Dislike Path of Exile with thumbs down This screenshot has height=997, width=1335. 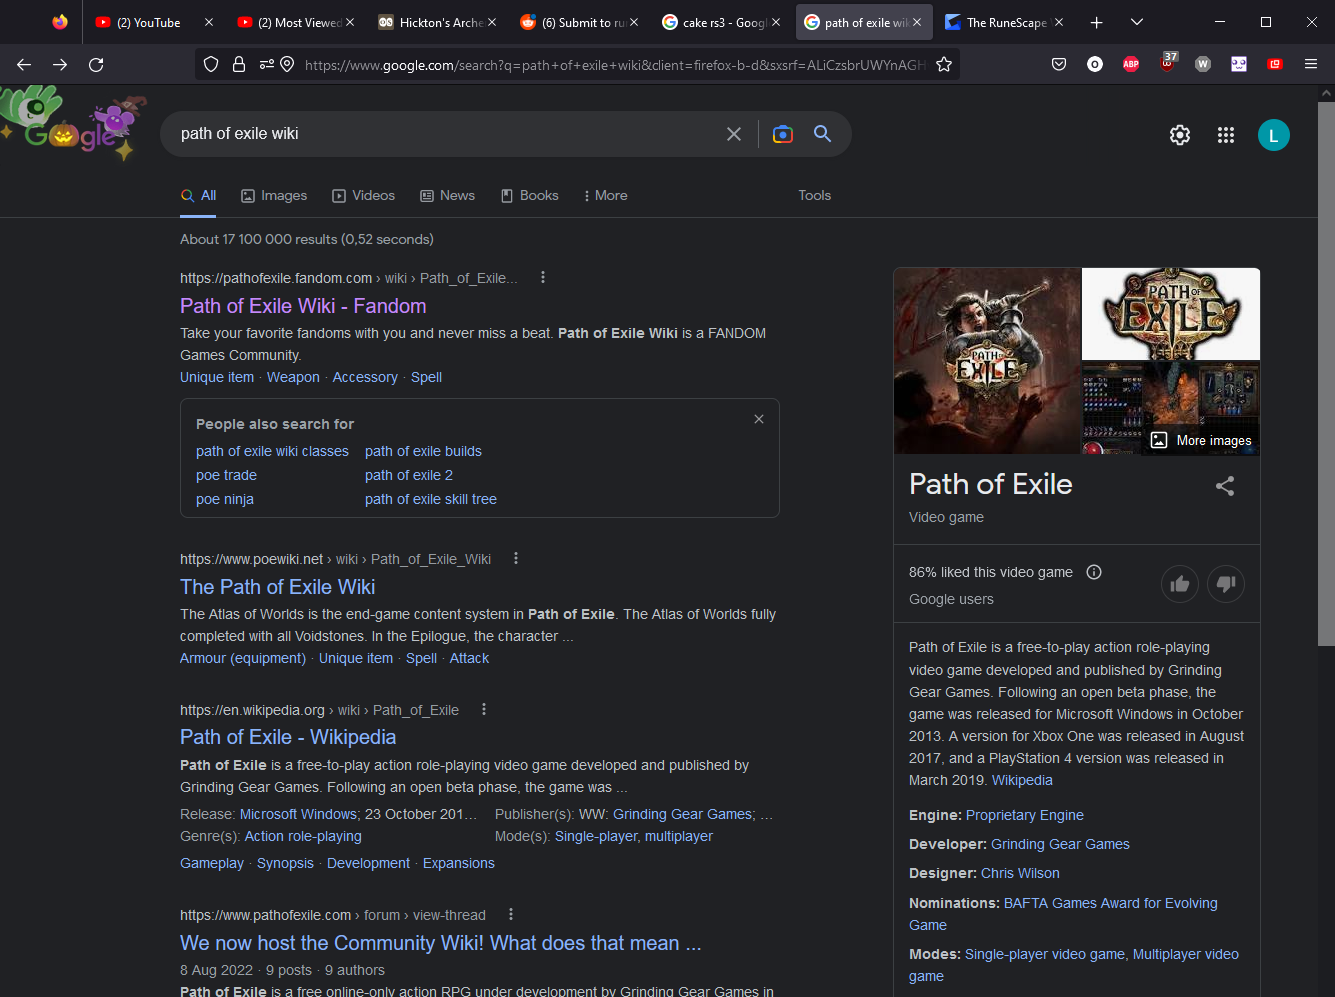[1226, 584]
